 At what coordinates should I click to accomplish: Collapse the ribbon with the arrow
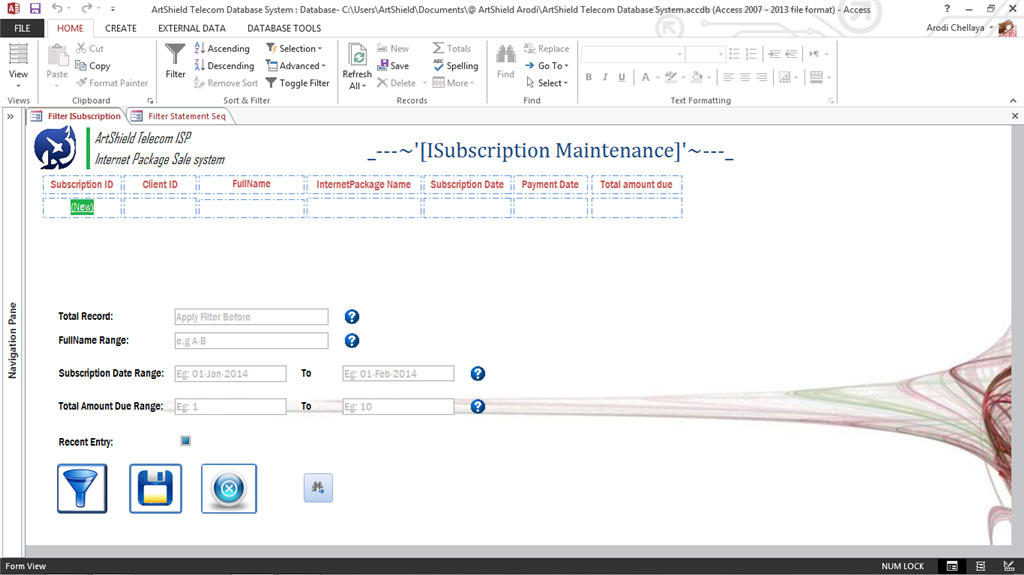point(1013,101)
